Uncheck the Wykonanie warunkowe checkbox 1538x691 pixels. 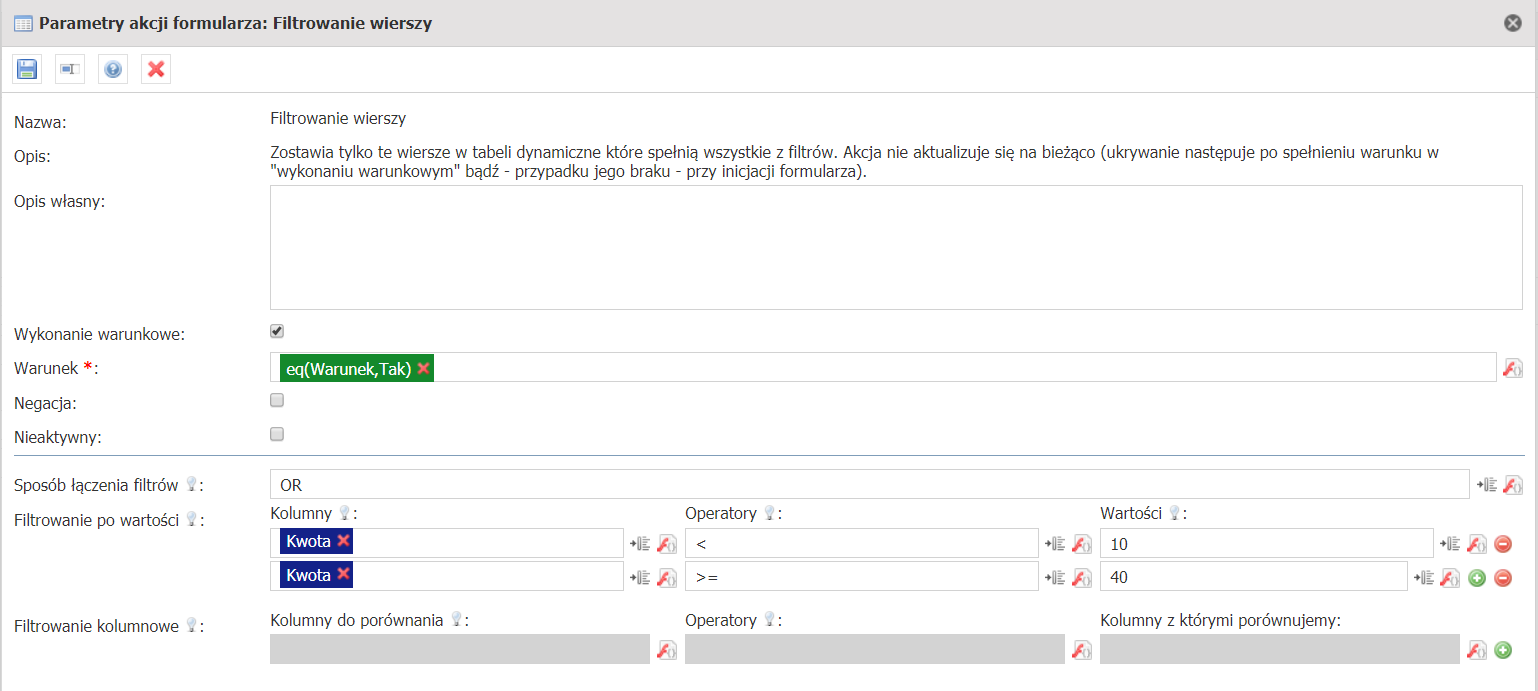(x=277, y=331)
